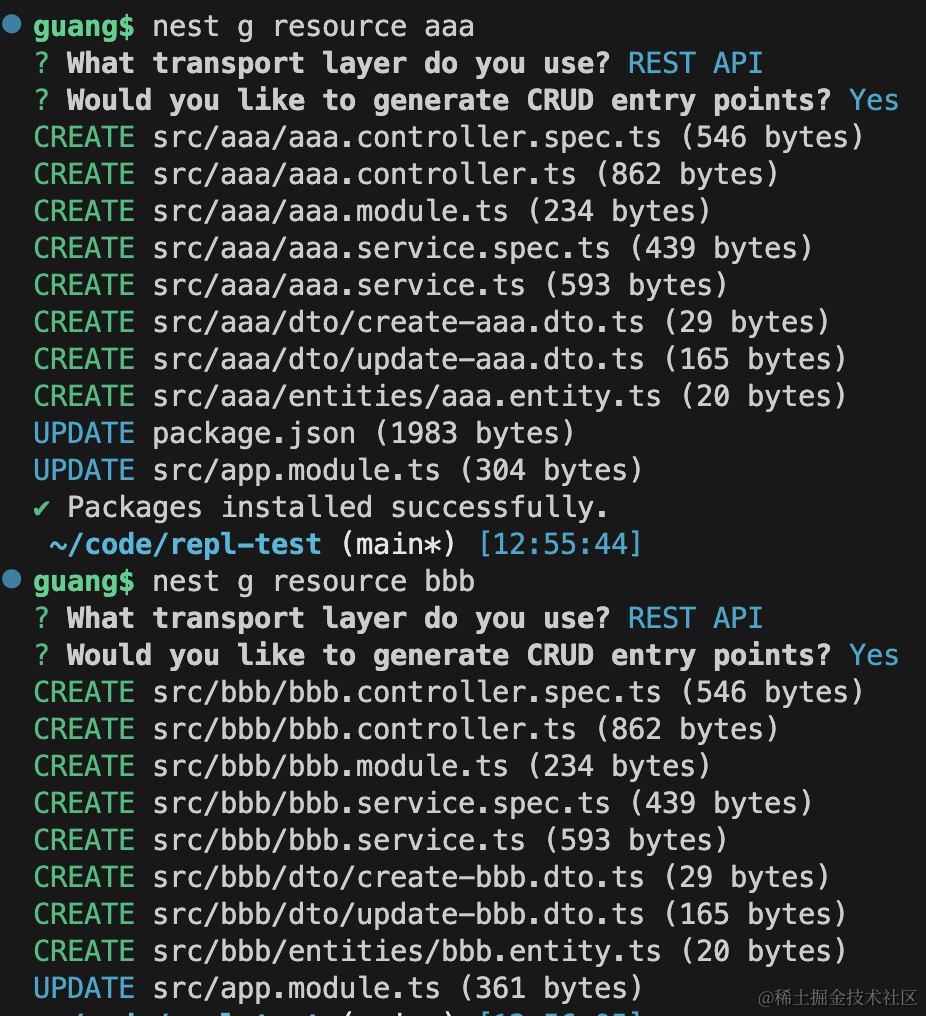Open the src/aaa/dto/create-aaa.dto.ts path
926x1016 pixels.
coord(398,322)
